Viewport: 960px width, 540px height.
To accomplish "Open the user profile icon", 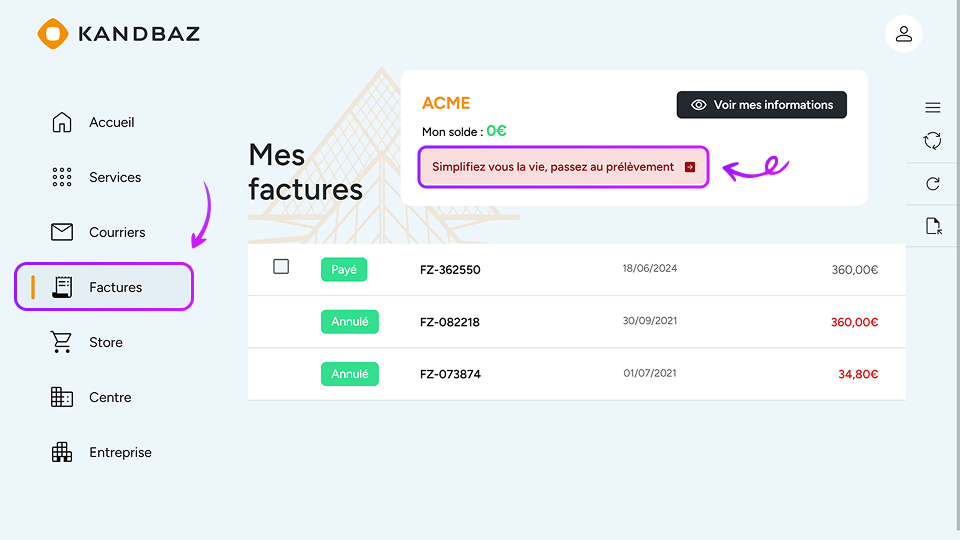I will pyautogui.click(x=903, y=34).
